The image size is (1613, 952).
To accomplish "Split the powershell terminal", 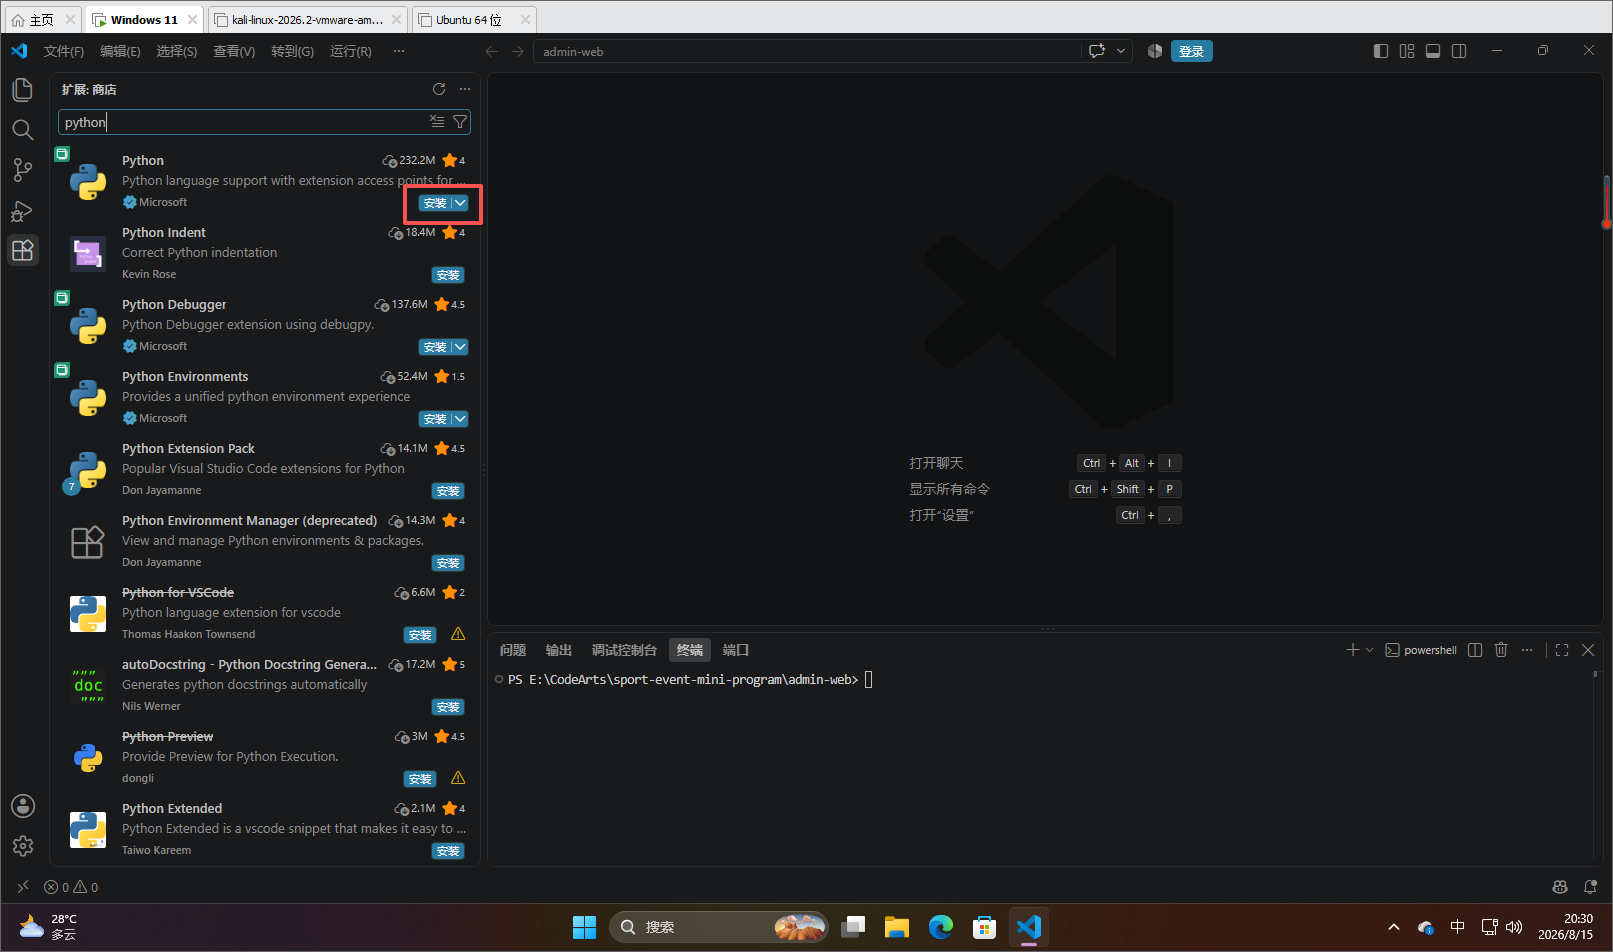I will point(1475,650).
